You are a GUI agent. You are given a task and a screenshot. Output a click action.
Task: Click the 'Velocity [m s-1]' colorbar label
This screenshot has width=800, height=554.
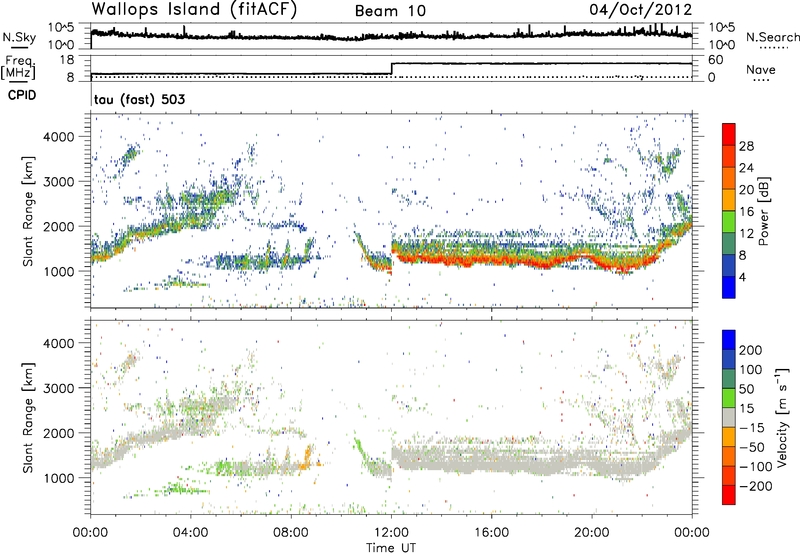point(783,417)
